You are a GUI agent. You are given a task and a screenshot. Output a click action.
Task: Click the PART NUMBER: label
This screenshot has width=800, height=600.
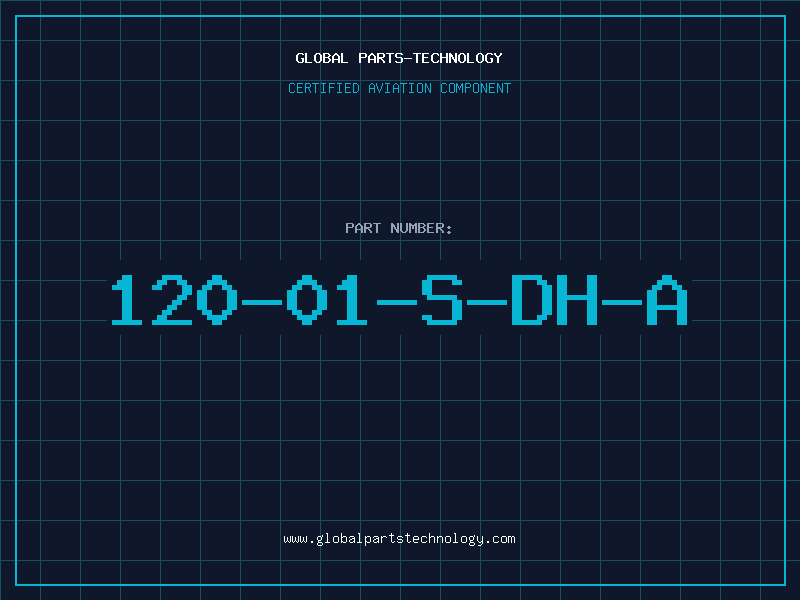(399, 228)
